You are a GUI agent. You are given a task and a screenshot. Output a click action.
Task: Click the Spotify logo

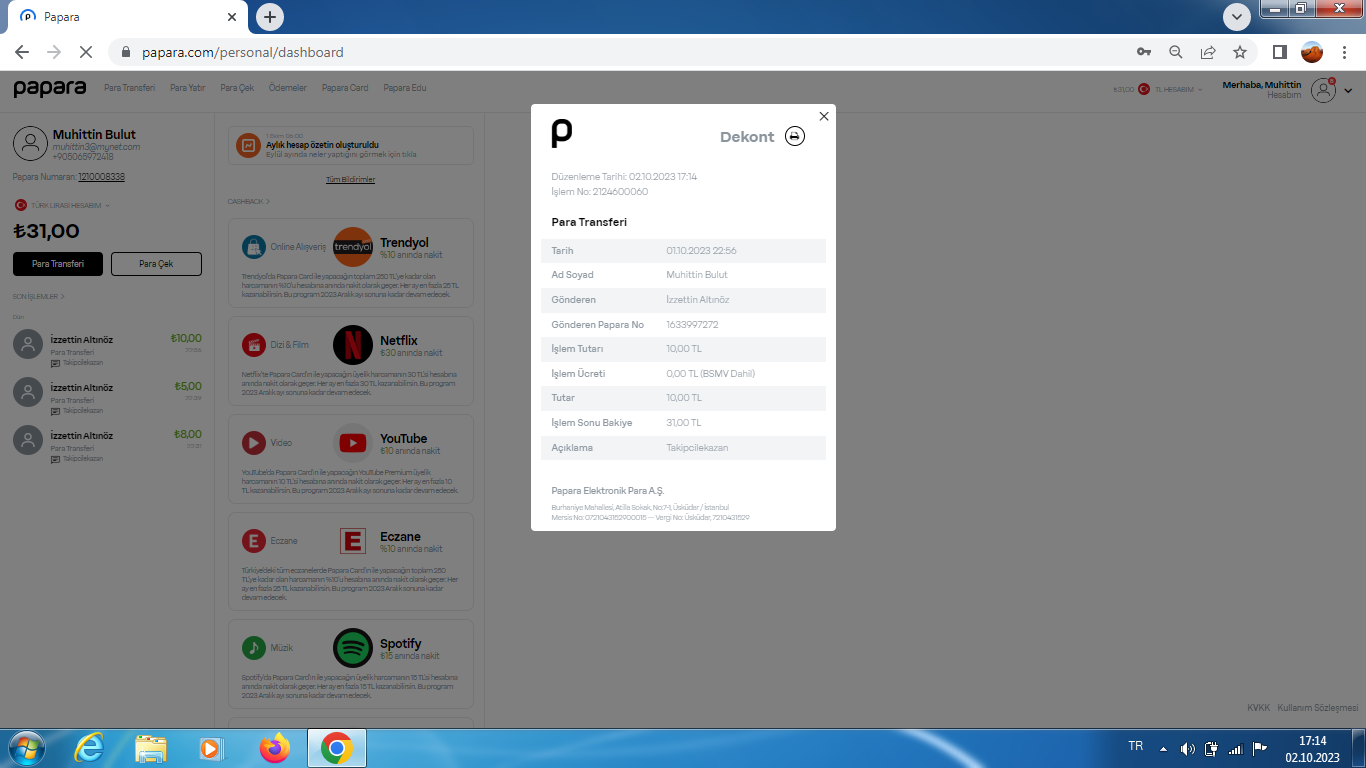tap(352, 647)
